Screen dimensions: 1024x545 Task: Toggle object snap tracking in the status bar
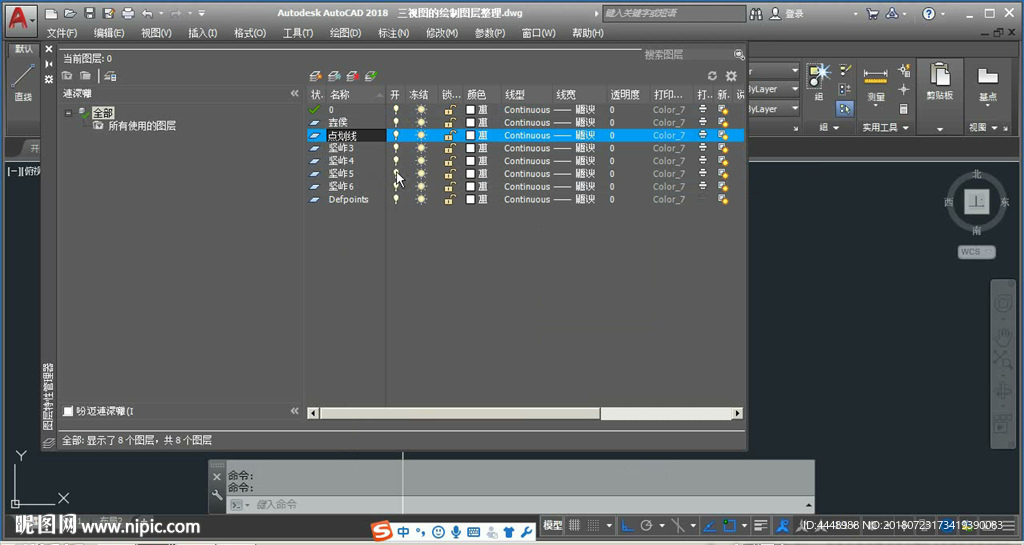(x=711, y=525)
